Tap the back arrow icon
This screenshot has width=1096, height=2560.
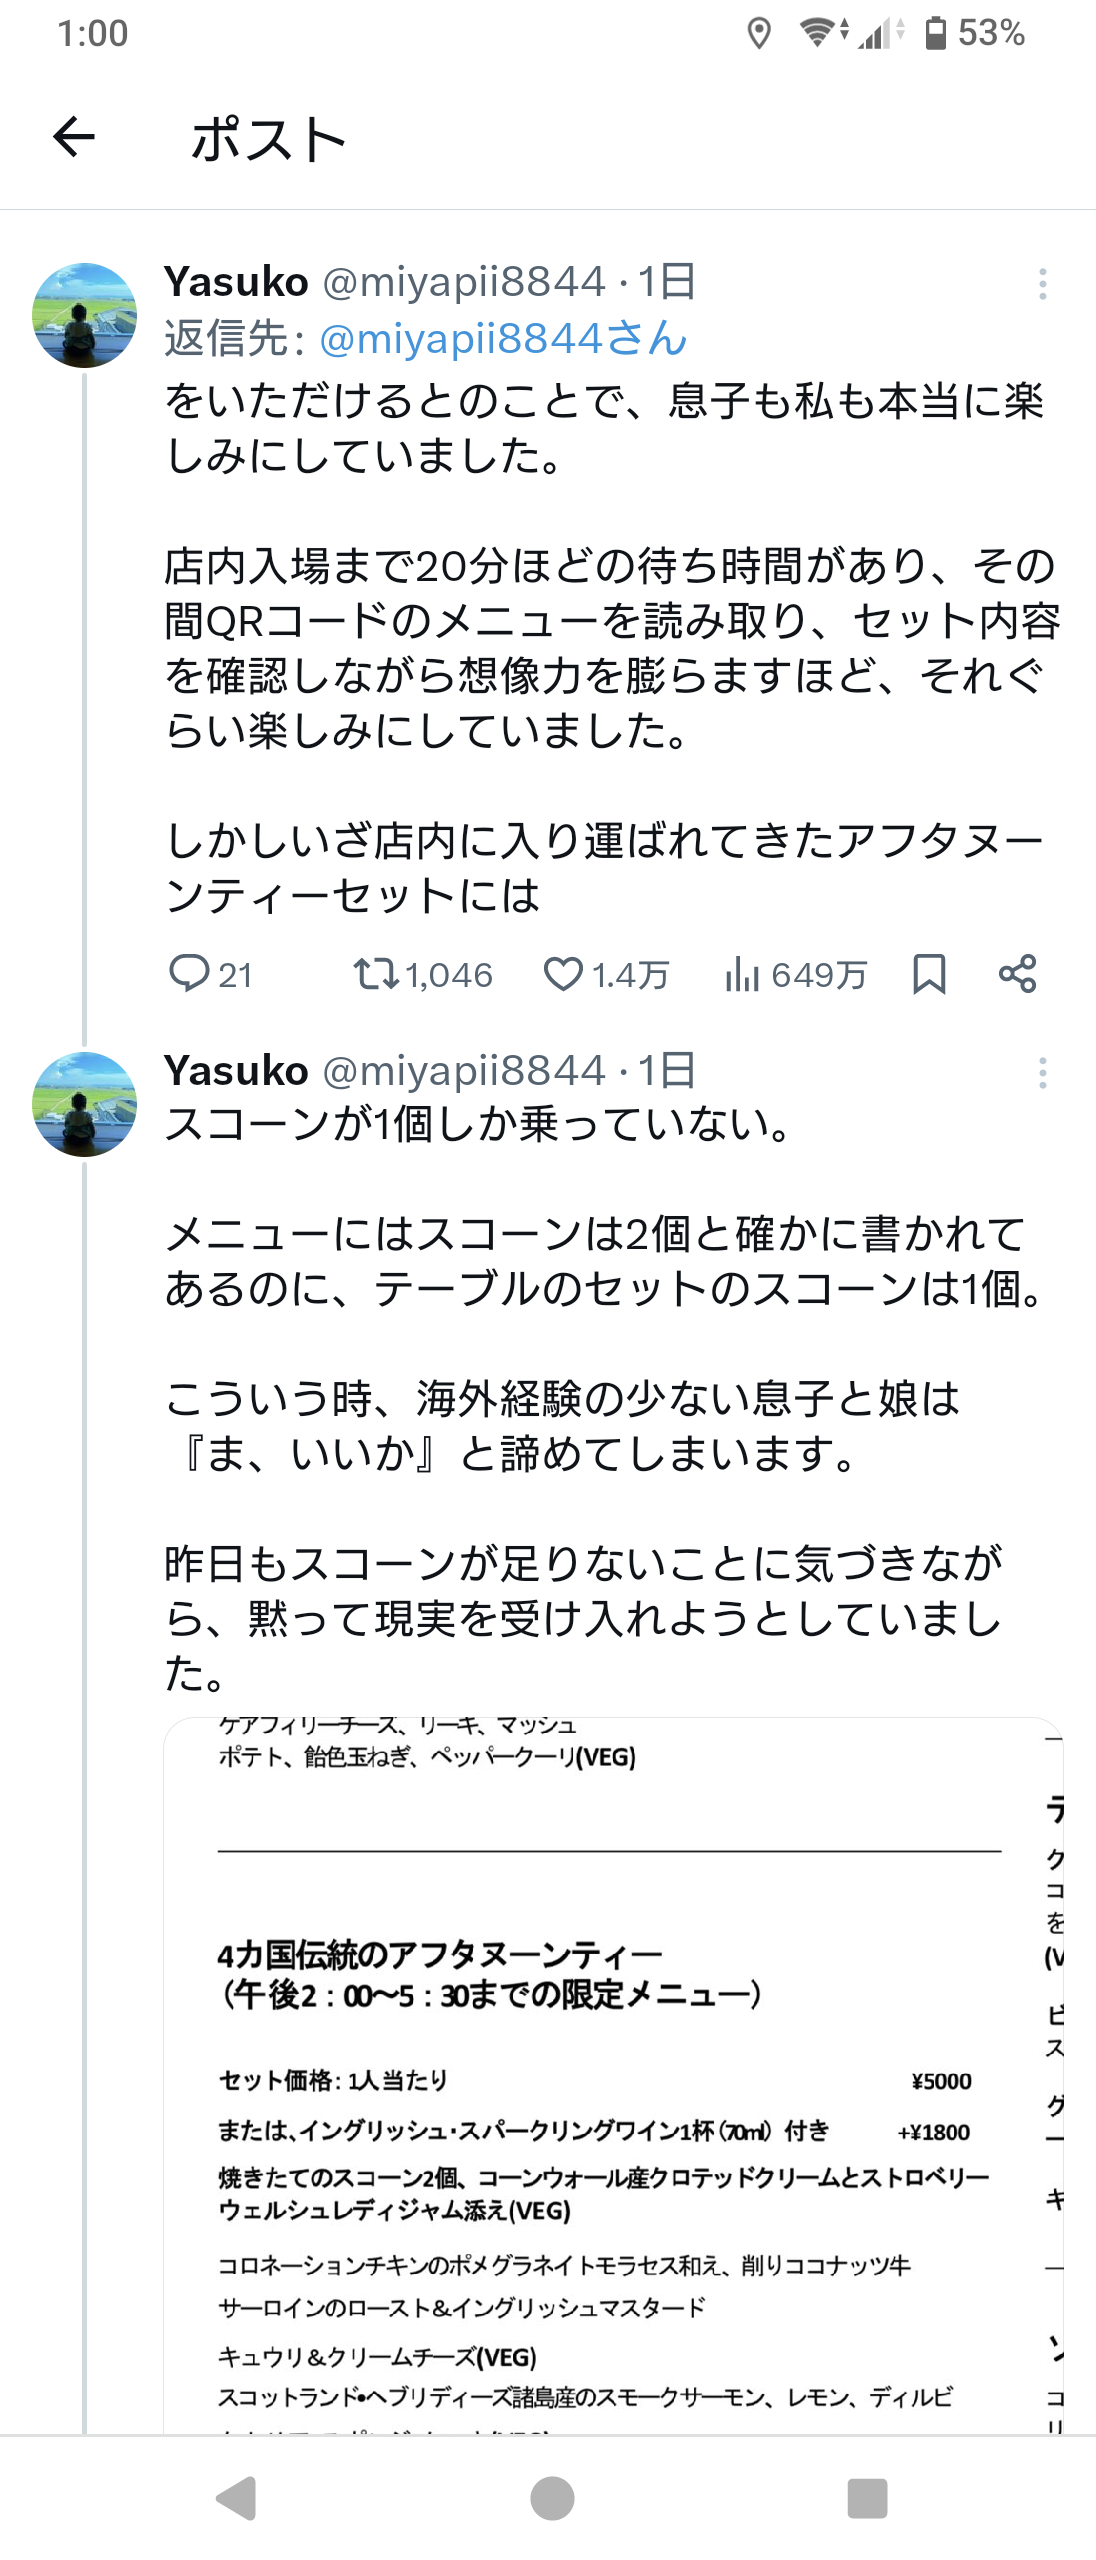(74, 137)
